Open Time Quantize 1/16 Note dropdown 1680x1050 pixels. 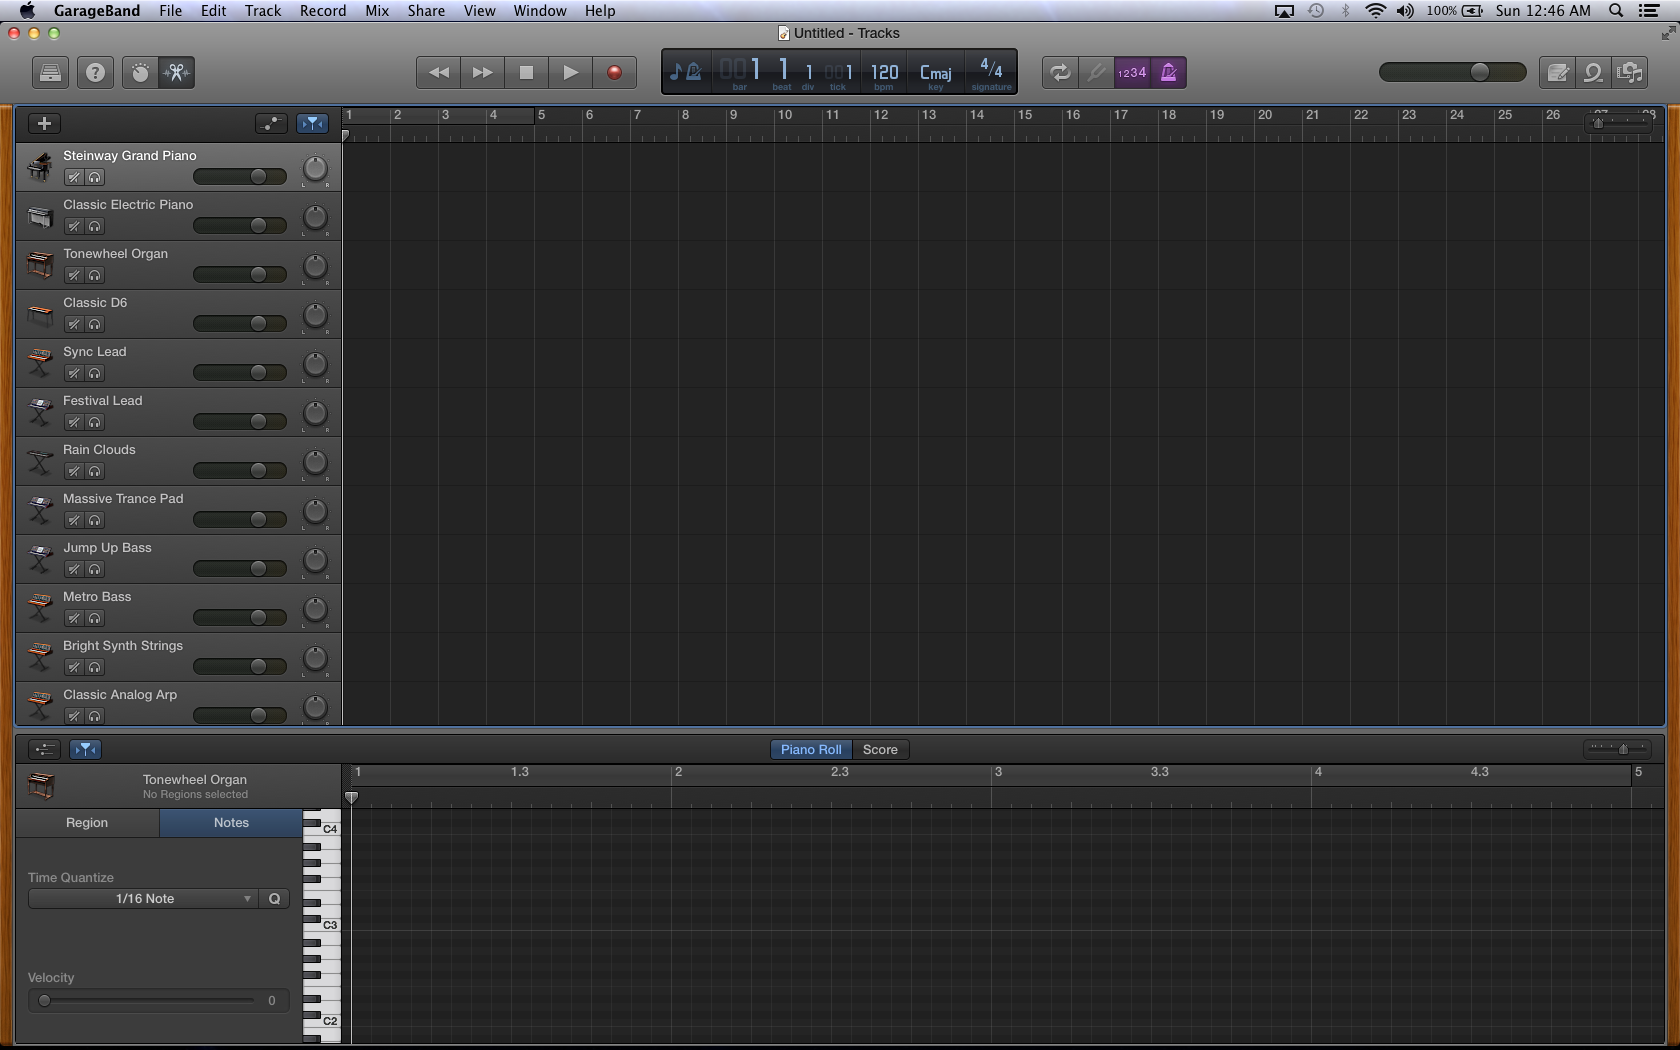tap(143, 899)
